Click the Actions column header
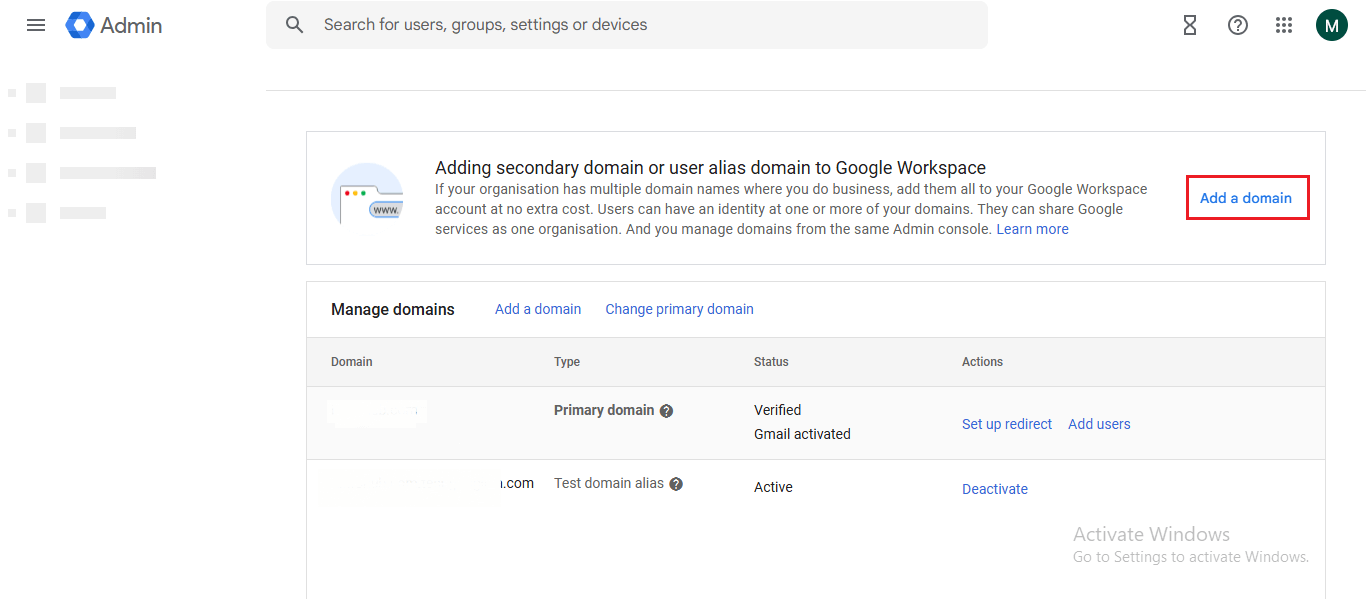 pos(982,362)
